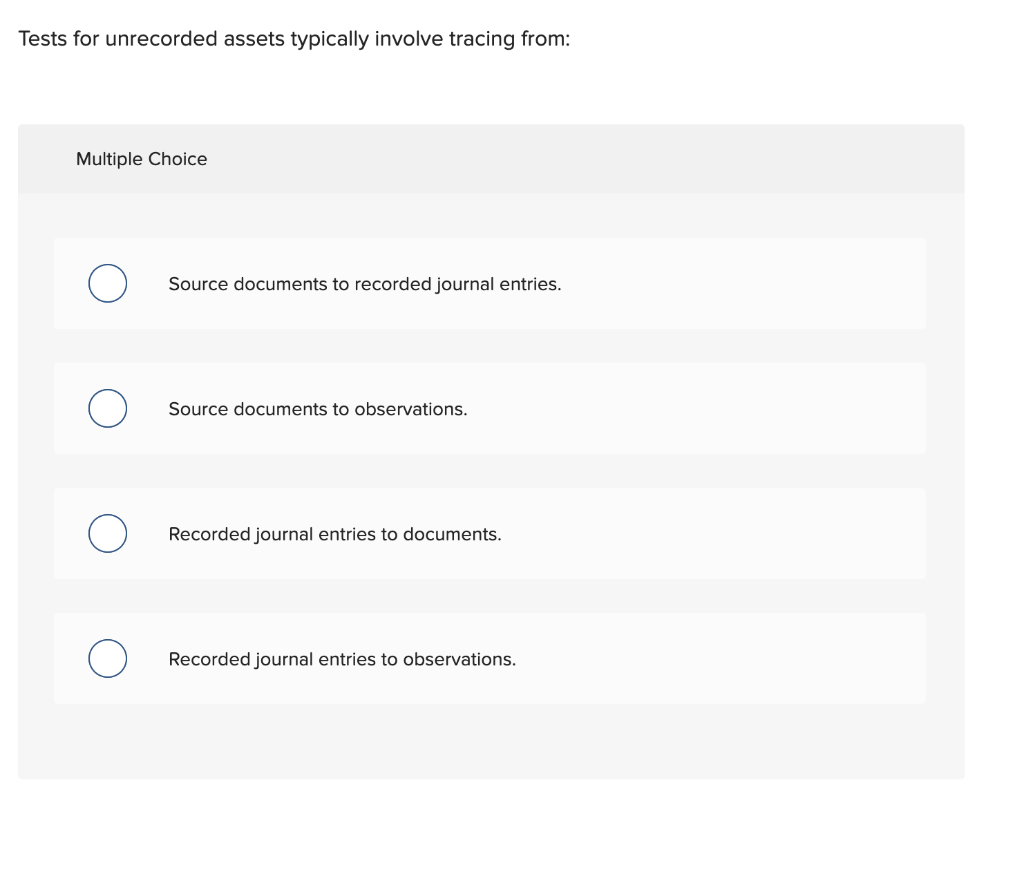Screen dimensions: 1024x872
Task: Select the last option's radio button
Action: (x=107, y=658)
